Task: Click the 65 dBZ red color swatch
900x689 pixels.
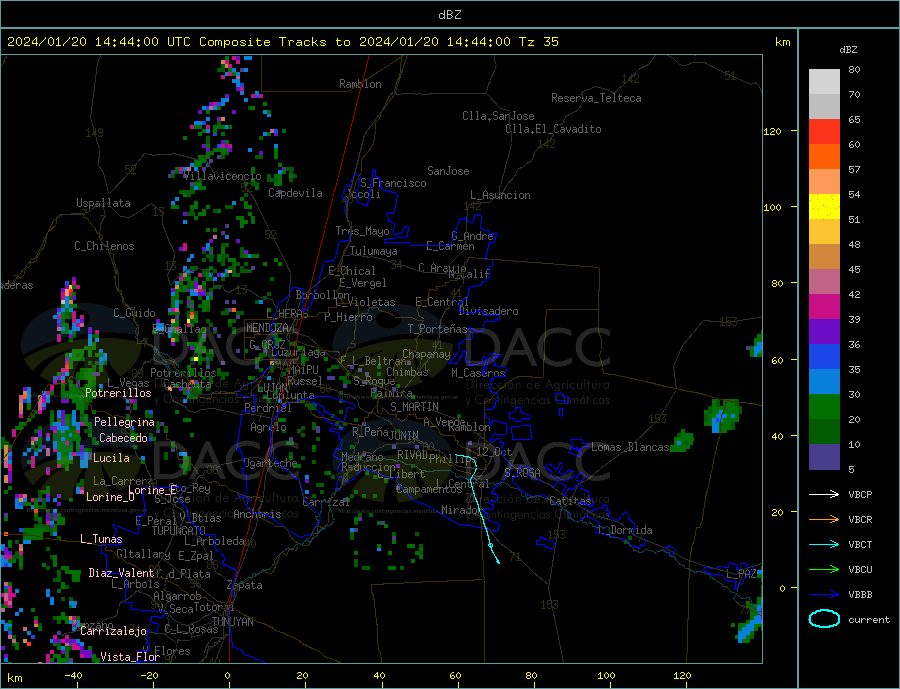Action: click(824, 131)
